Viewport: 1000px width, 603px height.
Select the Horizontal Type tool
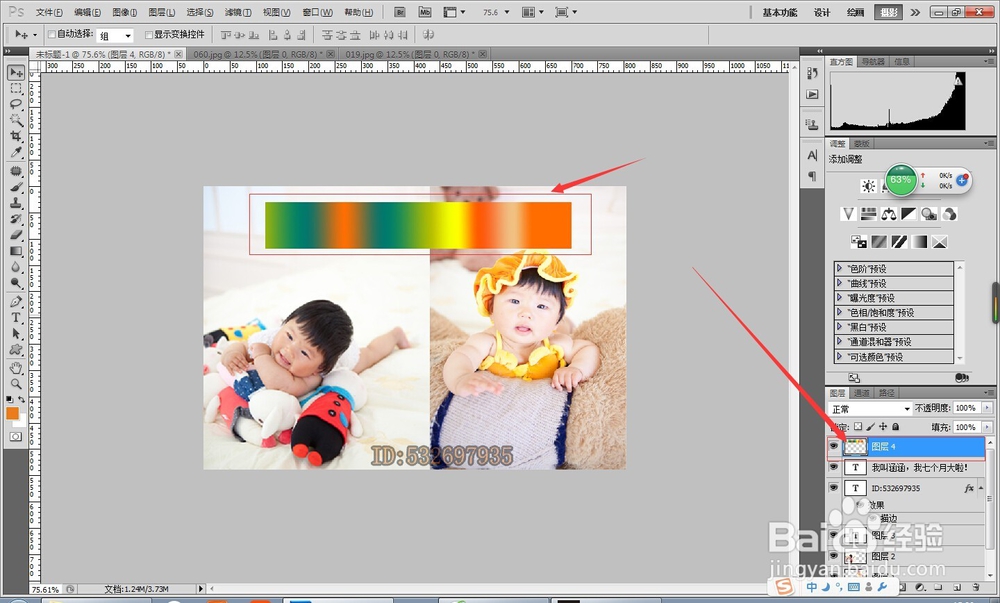(x=16, y=317)
